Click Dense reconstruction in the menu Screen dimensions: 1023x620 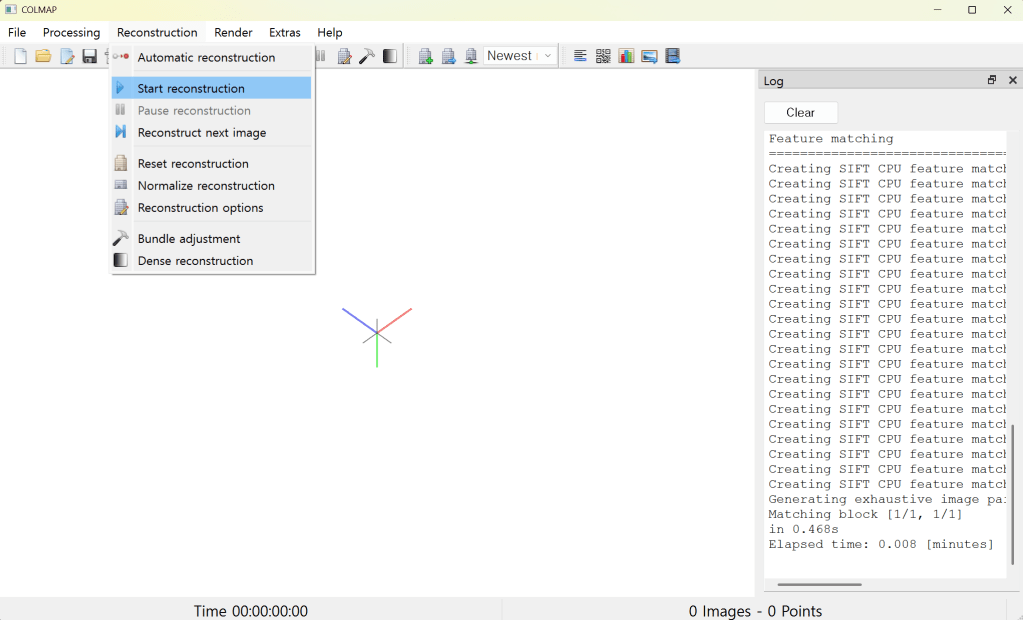click(x=195, y=261)
